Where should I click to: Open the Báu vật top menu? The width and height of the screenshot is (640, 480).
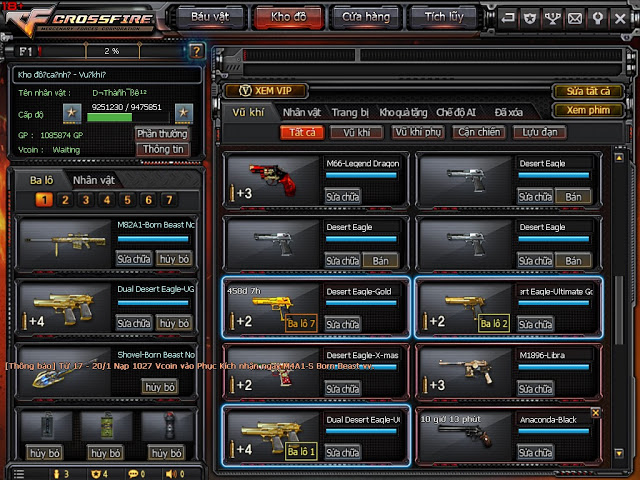click(x=210, y=17)
